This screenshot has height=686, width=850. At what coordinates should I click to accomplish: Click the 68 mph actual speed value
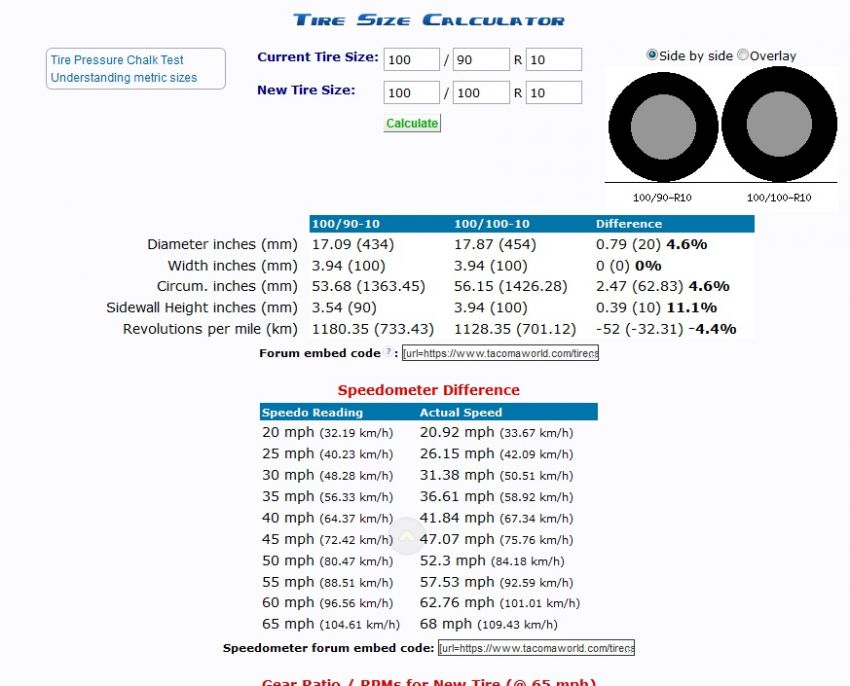pos(488,624)
